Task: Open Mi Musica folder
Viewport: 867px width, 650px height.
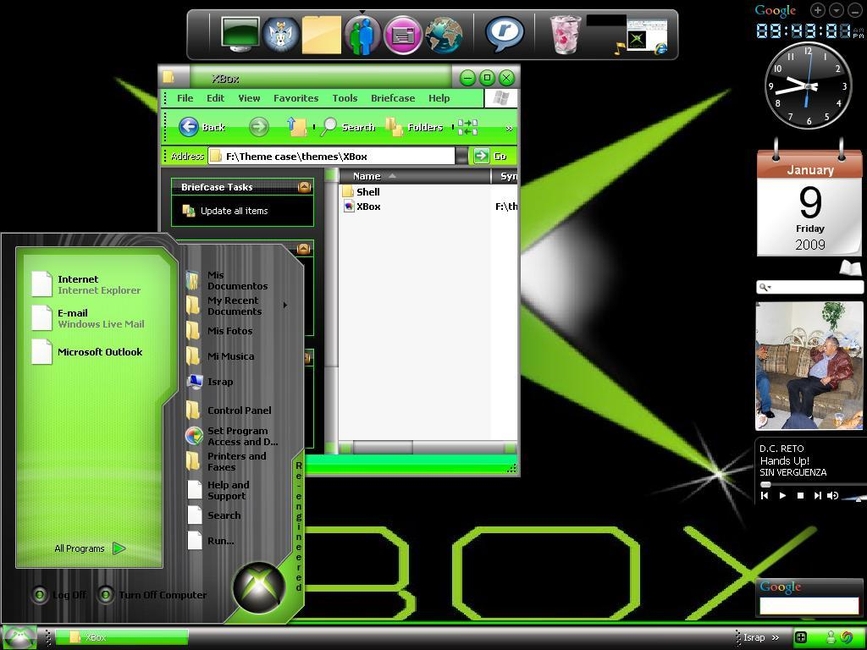Action: click(220, 357)
